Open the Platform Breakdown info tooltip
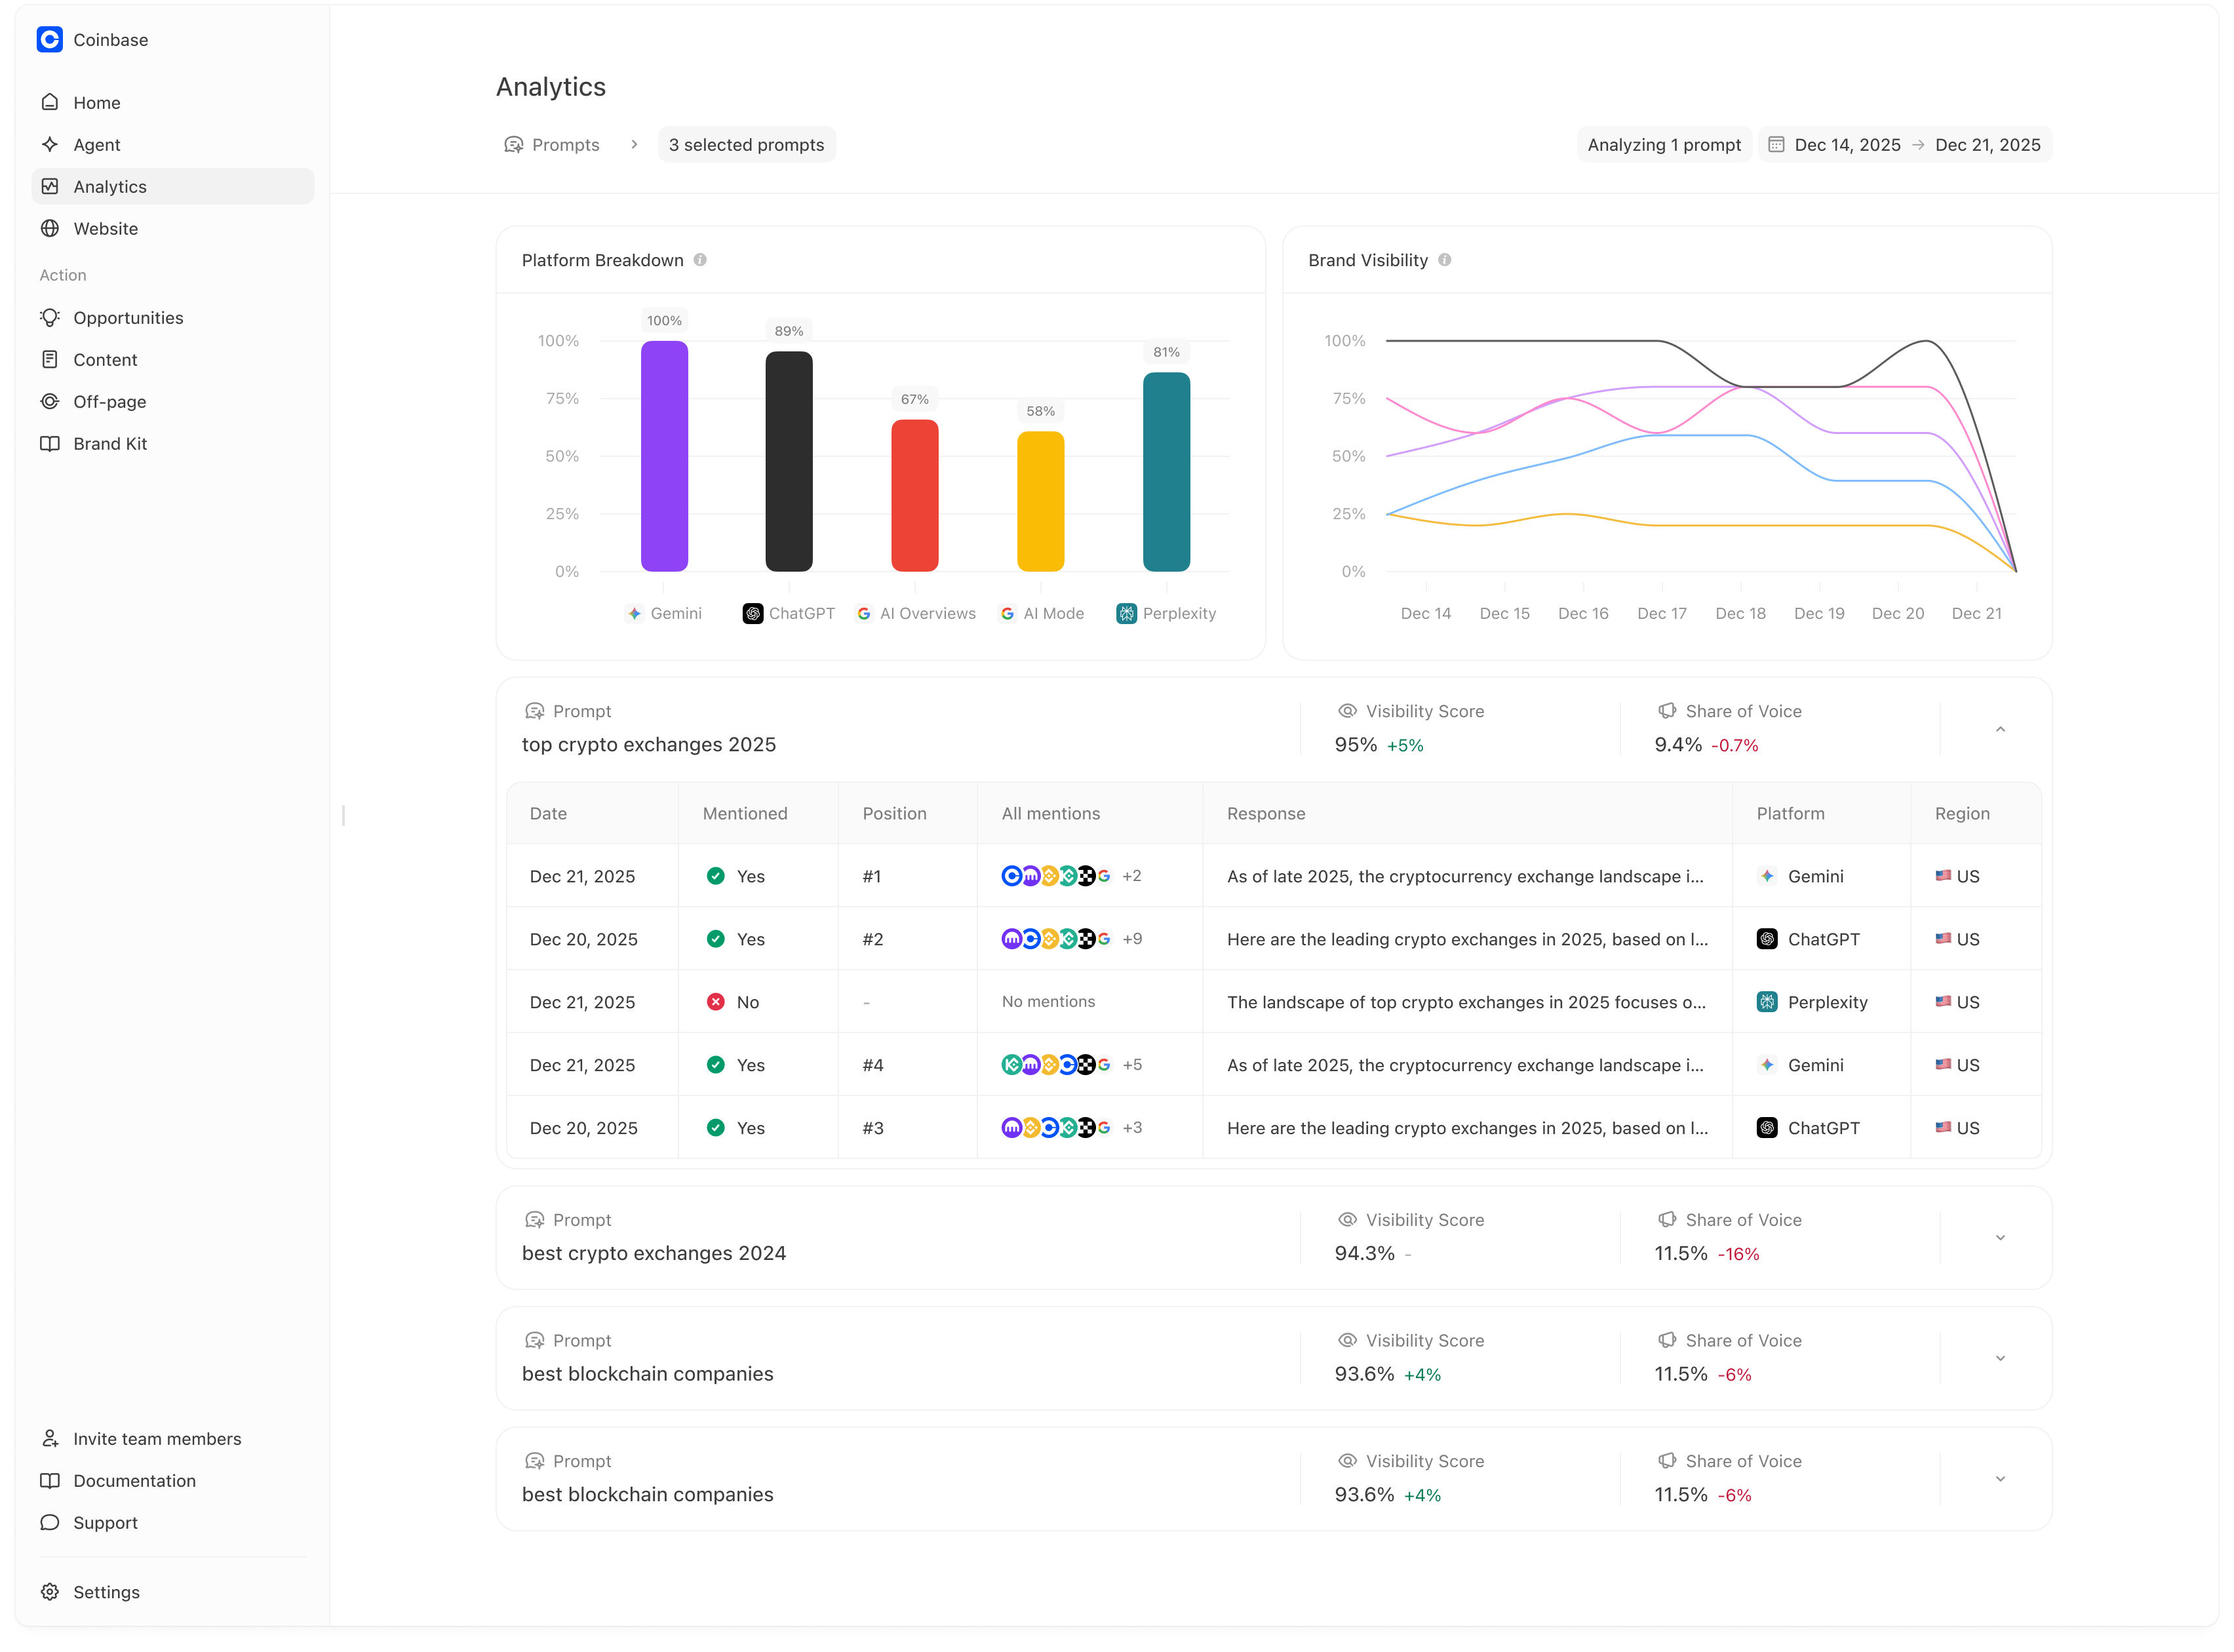Screen dimensions: 2234x1652 point(701,259)
